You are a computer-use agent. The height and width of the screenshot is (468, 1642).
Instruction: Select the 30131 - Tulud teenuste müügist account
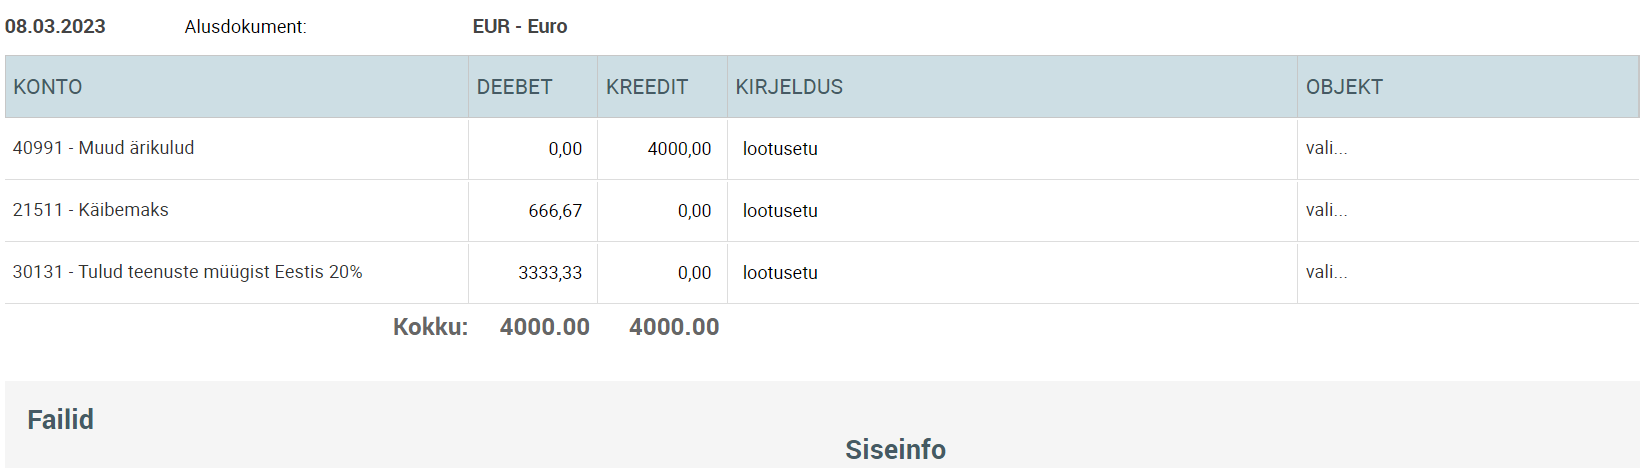236,272
